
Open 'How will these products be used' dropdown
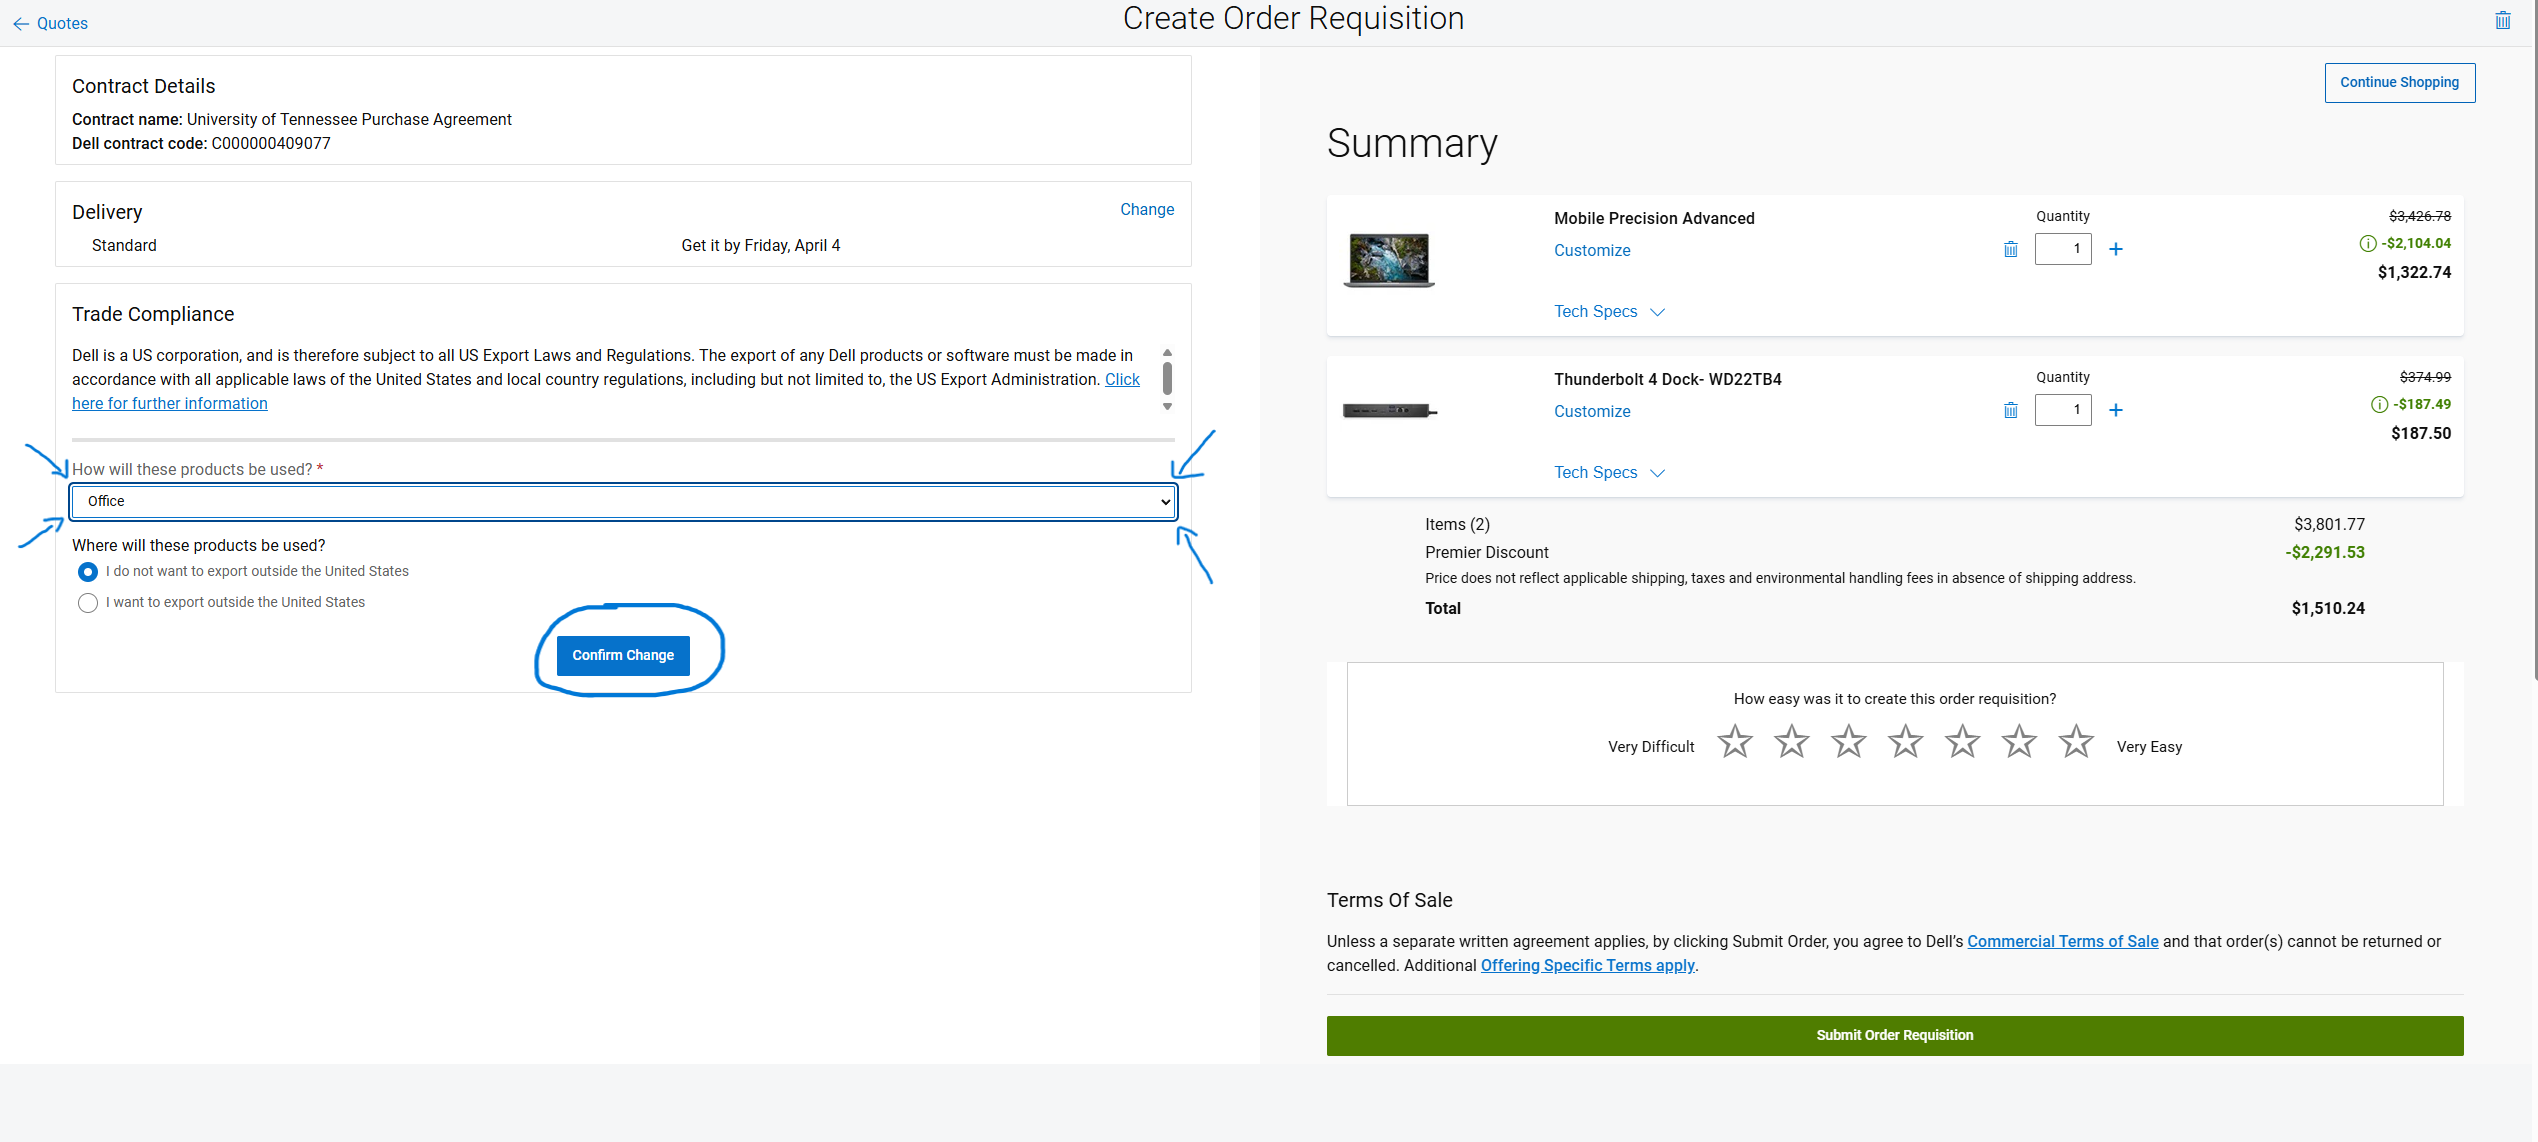point(622,502)
